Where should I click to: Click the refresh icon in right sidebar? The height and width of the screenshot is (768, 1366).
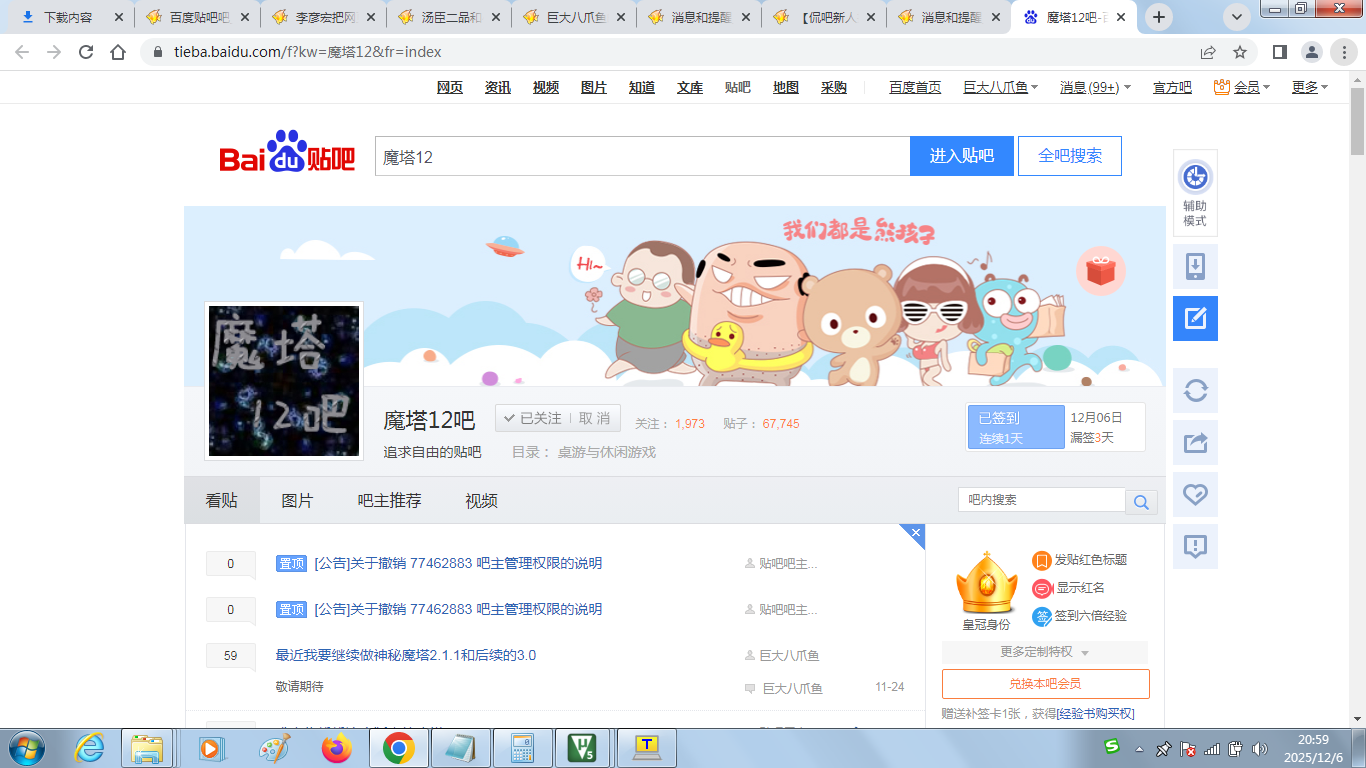1195,390
